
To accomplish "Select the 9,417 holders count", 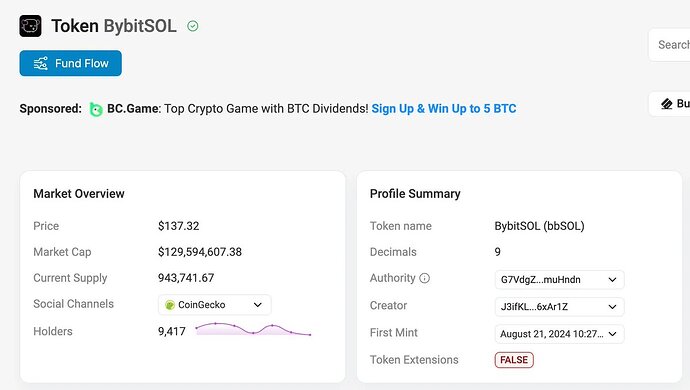I will (172, 331).
